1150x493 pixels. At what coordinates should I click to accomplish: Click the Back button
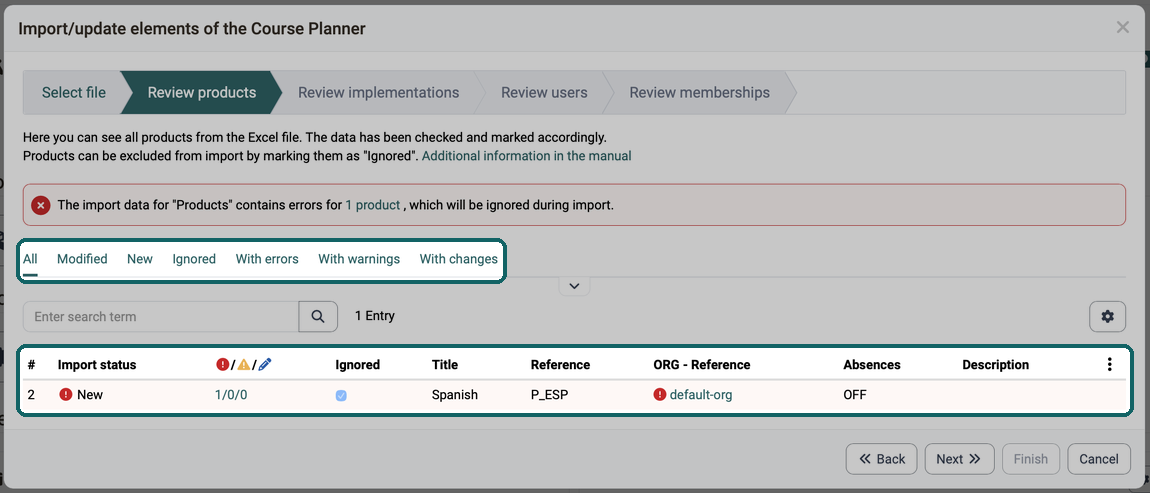(882, 459)
